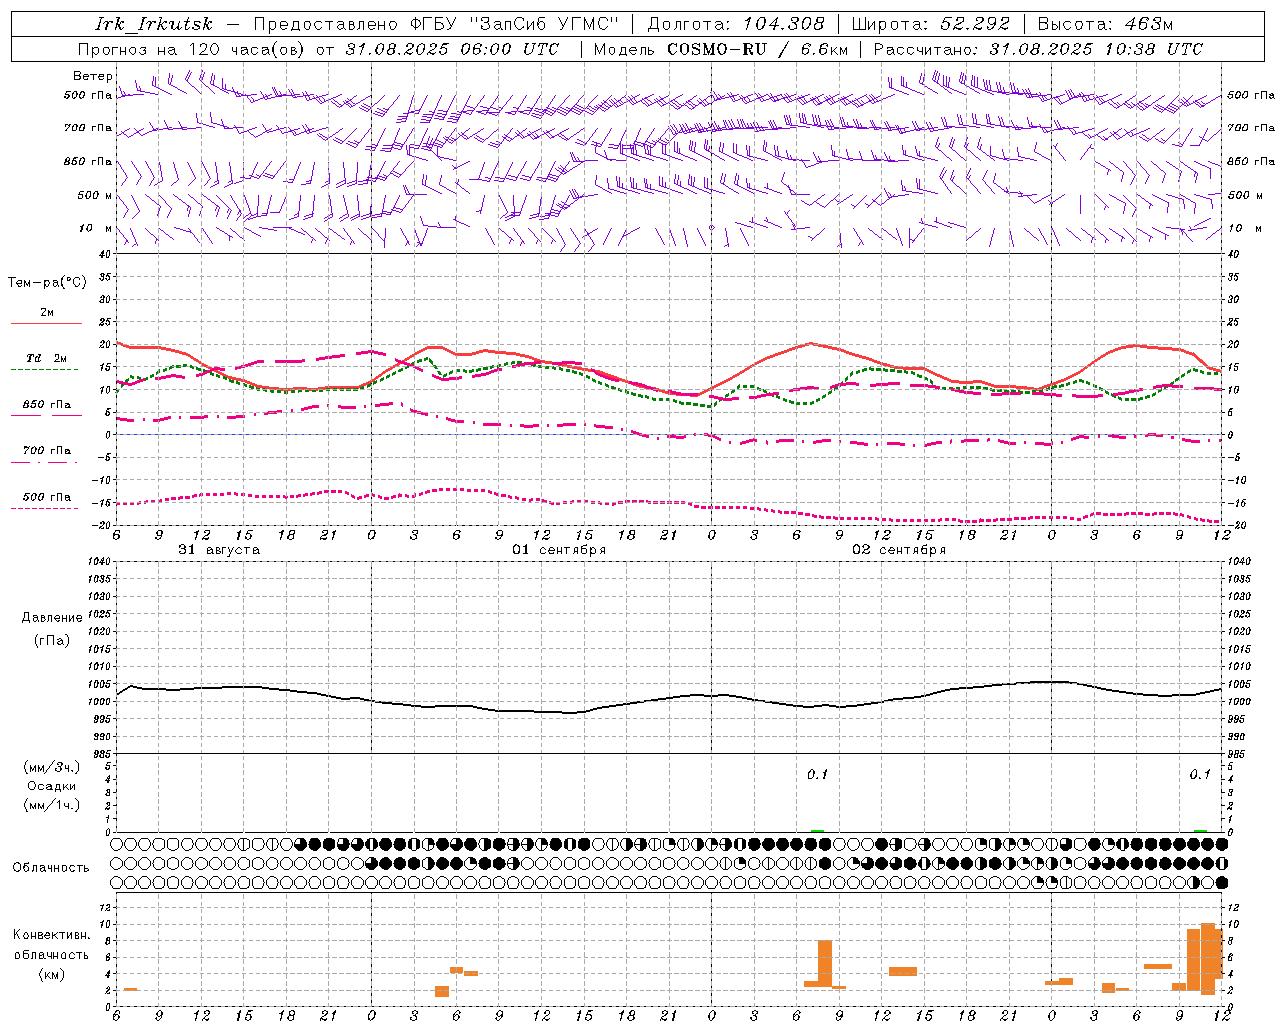
Task: Click the 10 м wind level label on left
Action: click(95, 228)
